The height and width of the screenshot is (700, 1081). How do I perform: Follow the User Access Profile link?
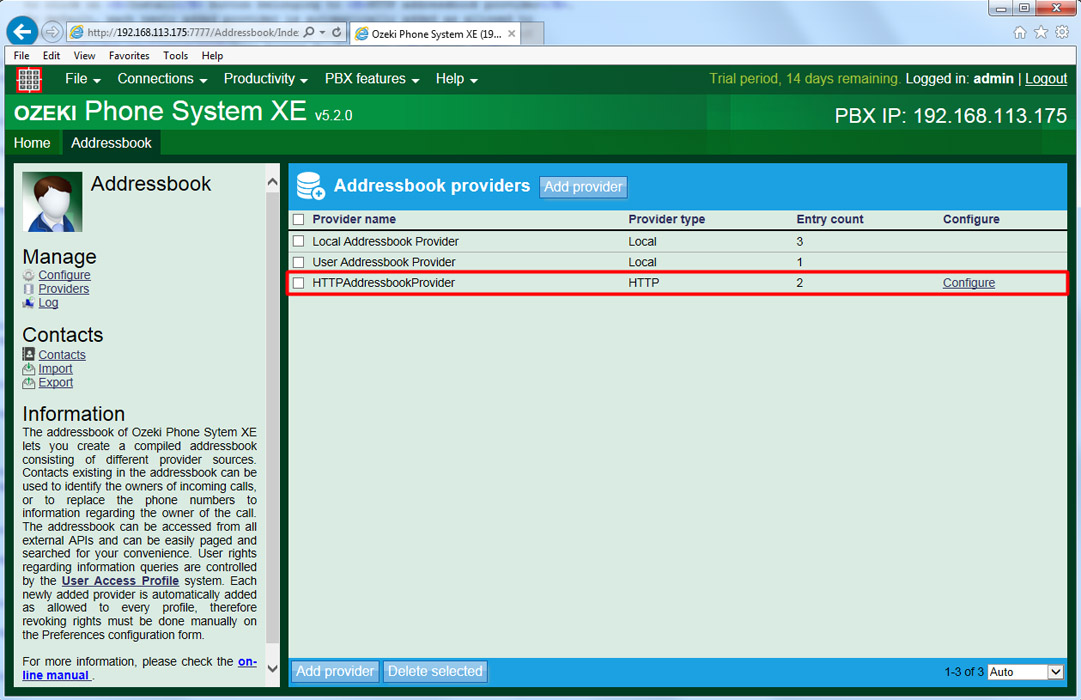point(121,581)
